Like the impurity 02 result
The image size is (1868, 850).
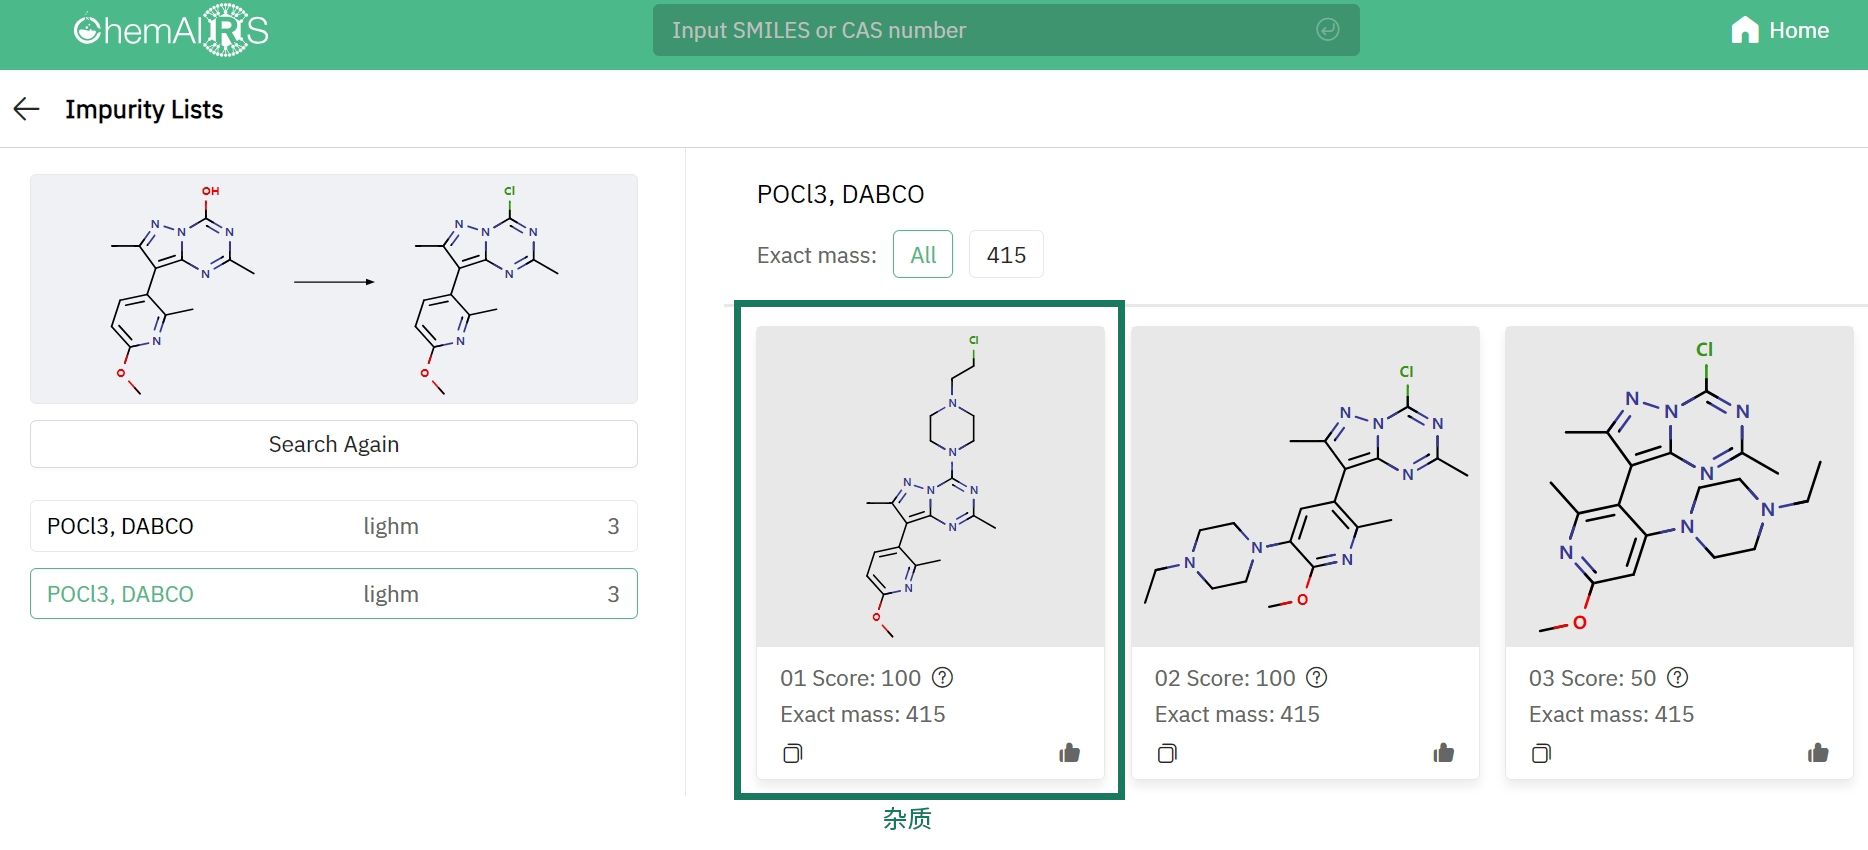point(1443,753)
